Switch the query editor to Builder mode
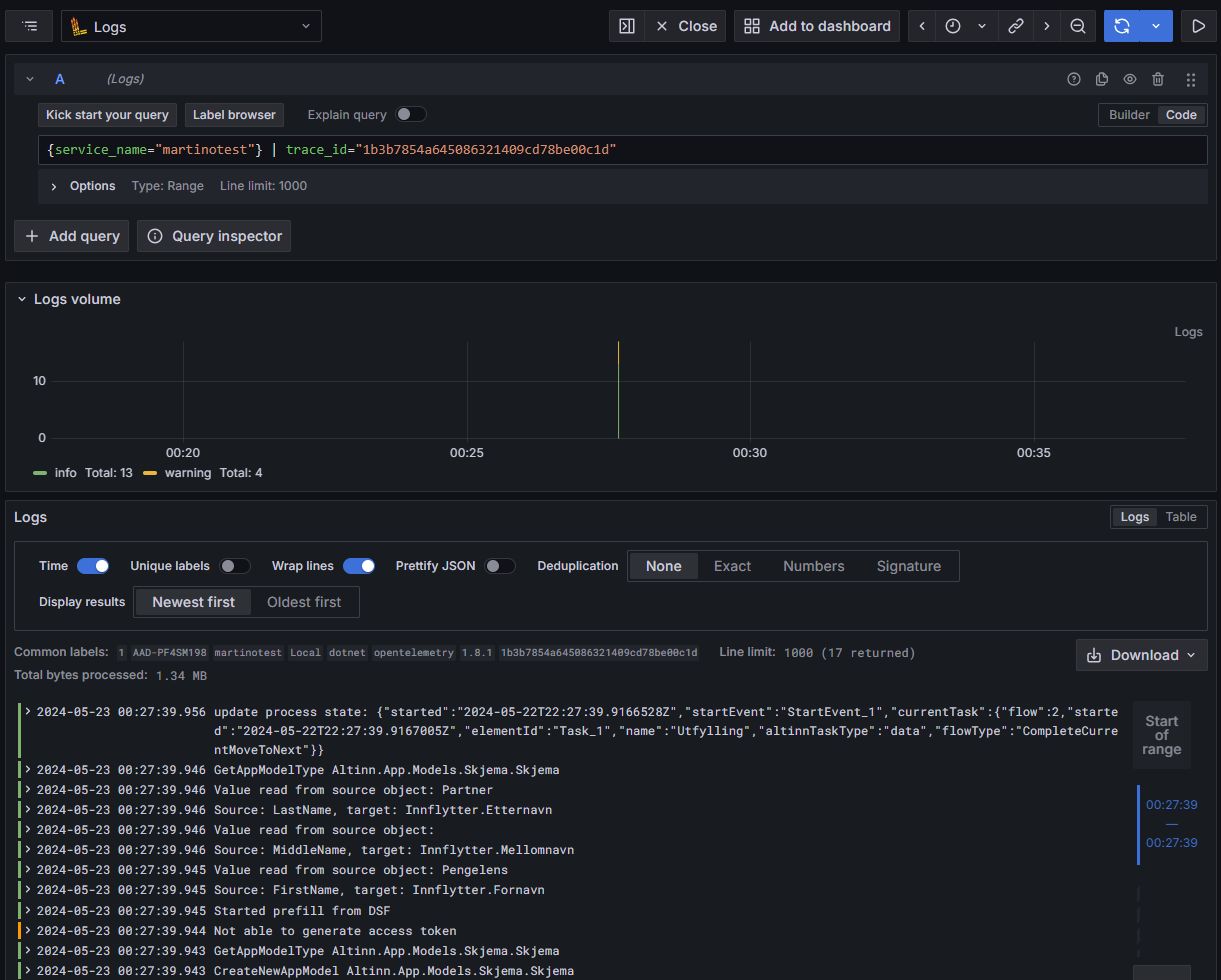 click(x=1129, y=115)
